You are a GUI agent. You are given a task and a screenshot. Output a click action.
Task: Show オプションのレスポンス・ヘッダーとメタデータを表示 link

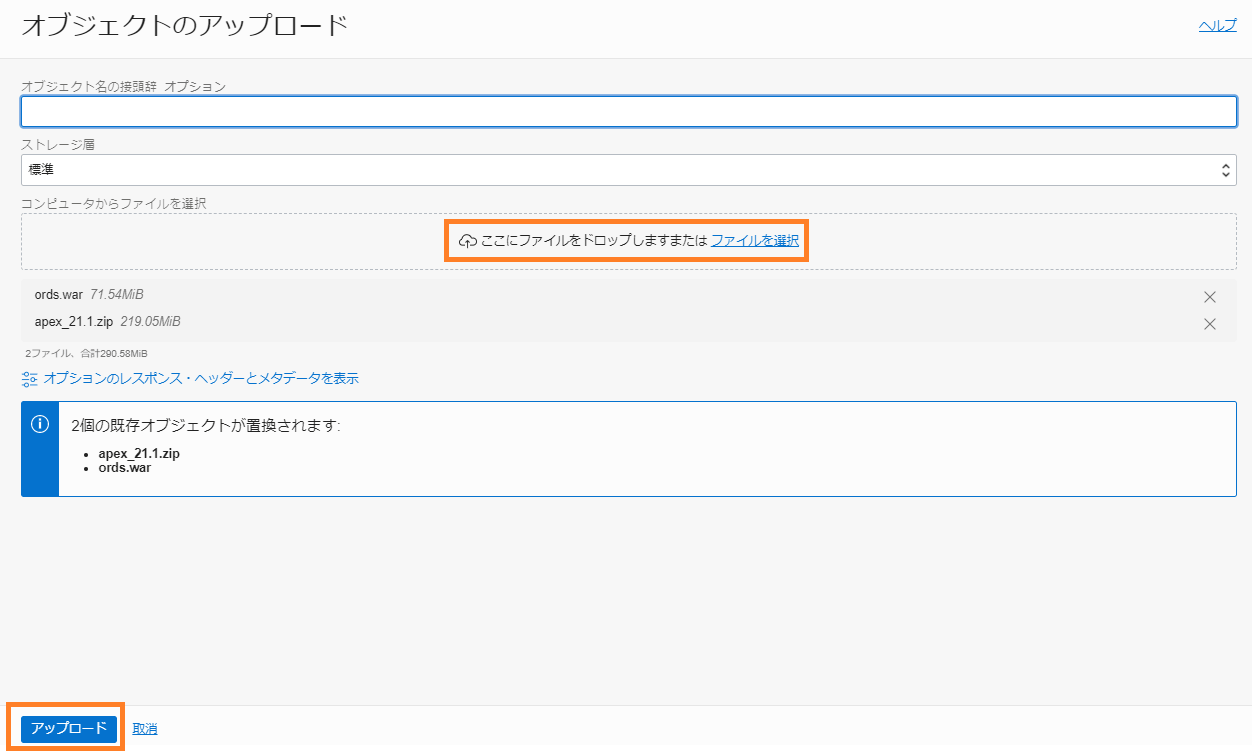coord(201,379)
